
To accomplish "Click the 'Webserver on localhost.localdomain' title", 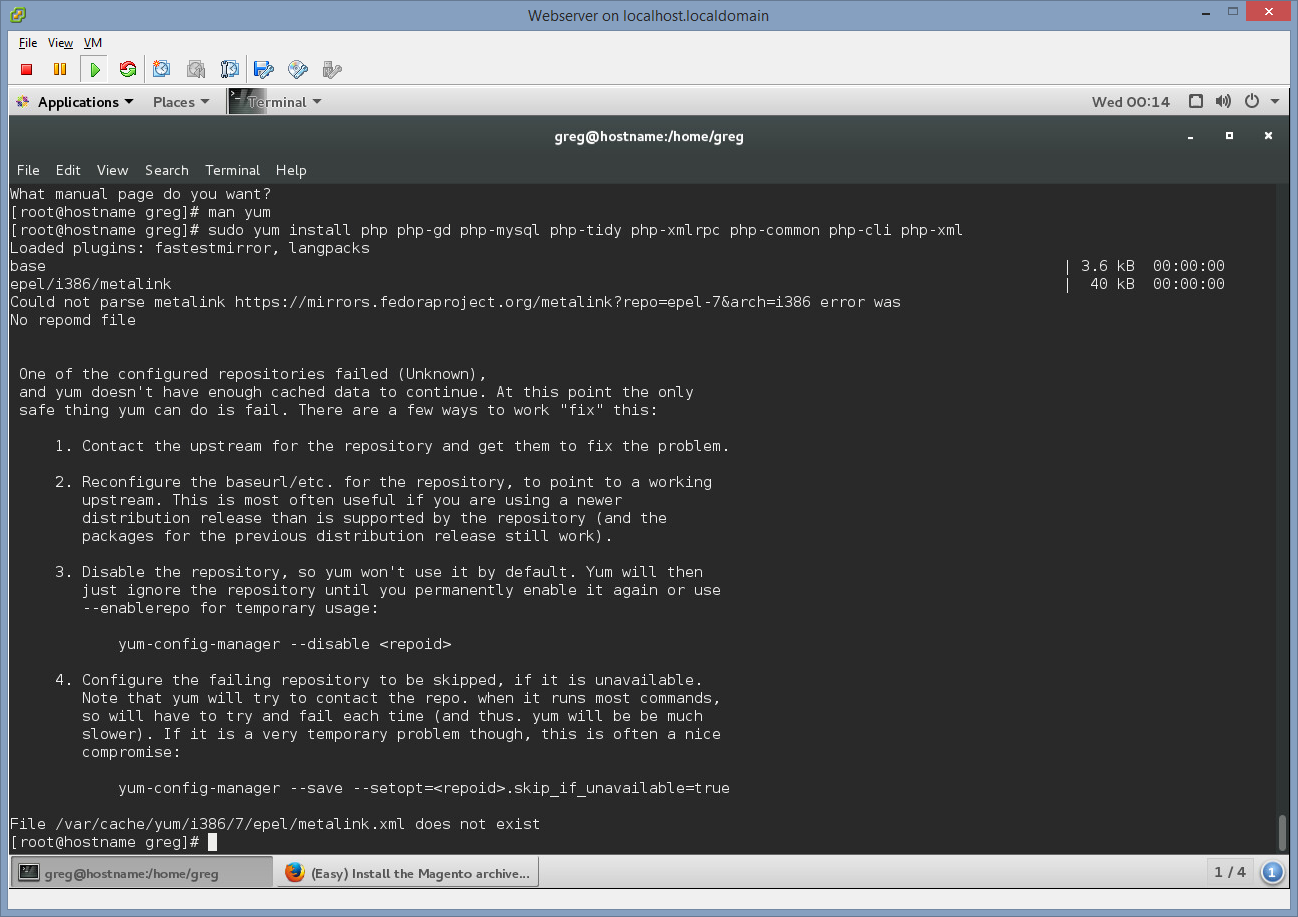I will coord(648,16).
